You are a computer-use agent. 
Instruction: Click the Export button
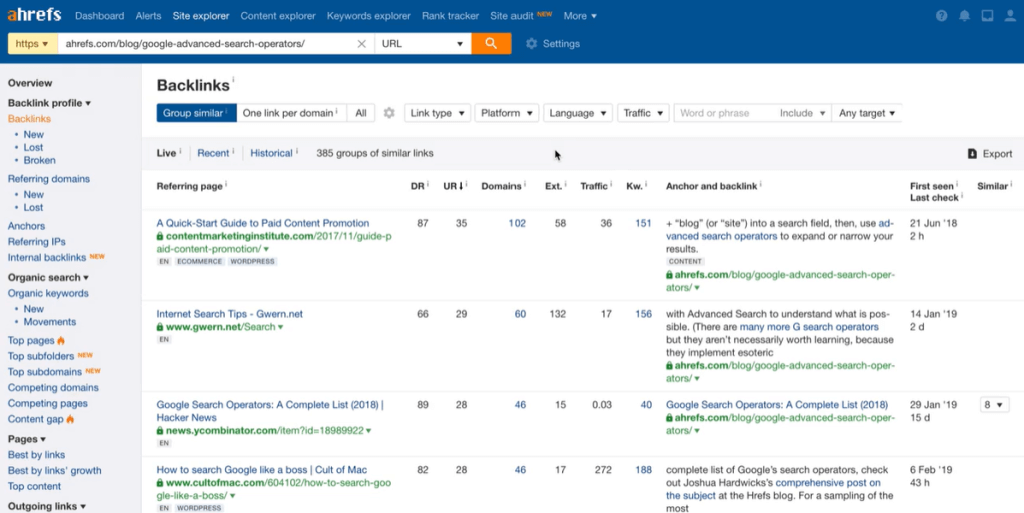pyautogui.click(x=989, y=153)
